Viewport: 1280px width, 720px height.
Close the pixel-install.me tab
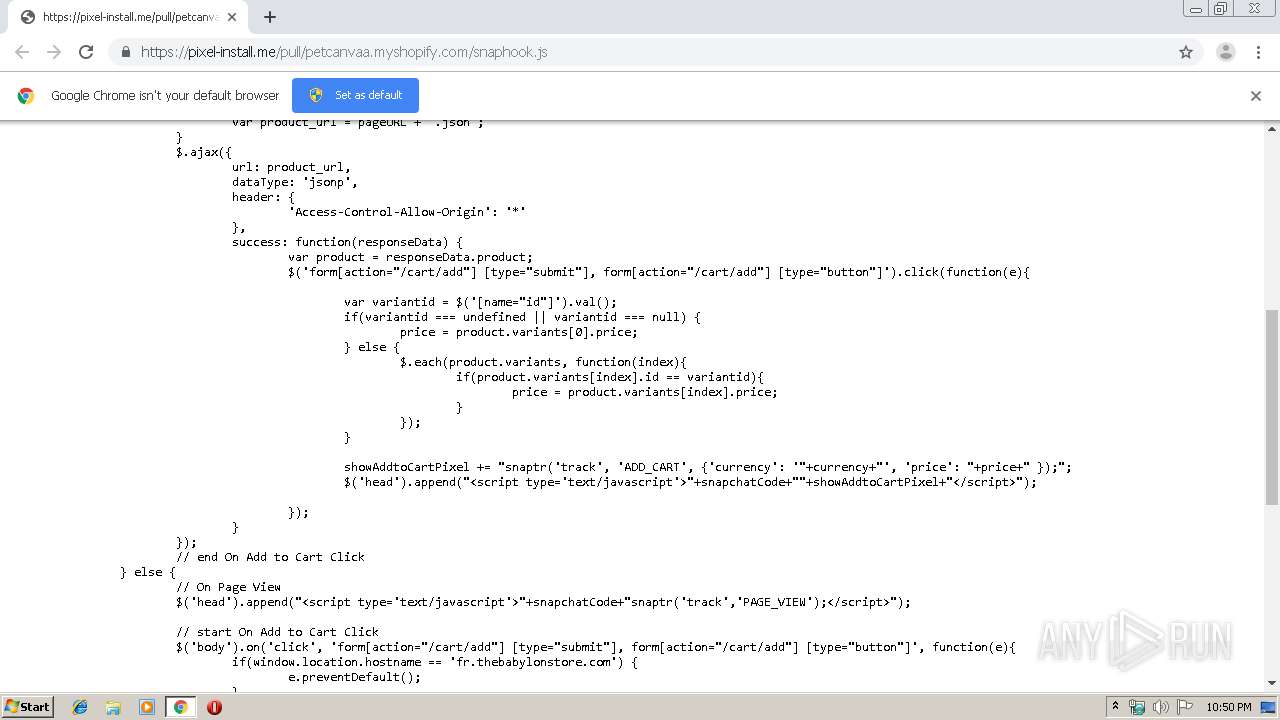233,17
